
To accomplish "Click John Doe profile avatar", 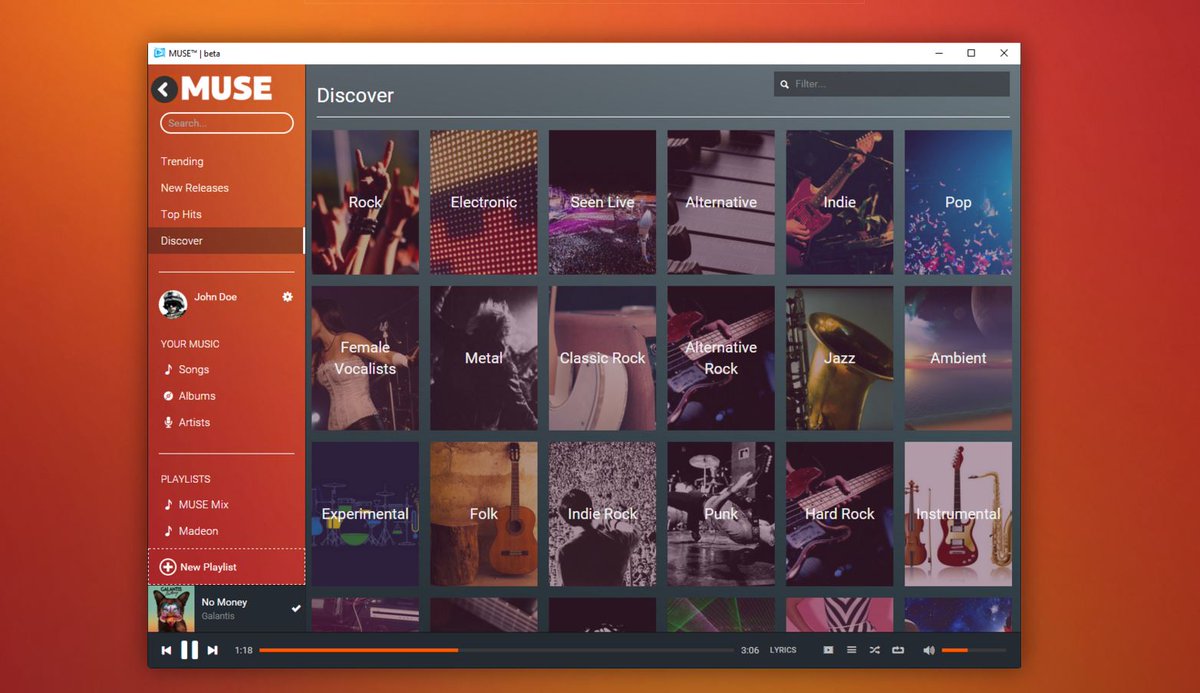I will point(173,304).
